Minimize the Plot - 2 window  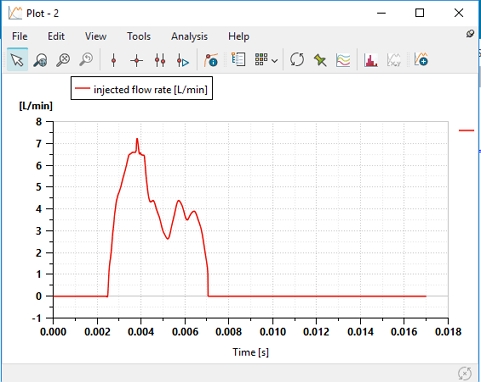381,13
